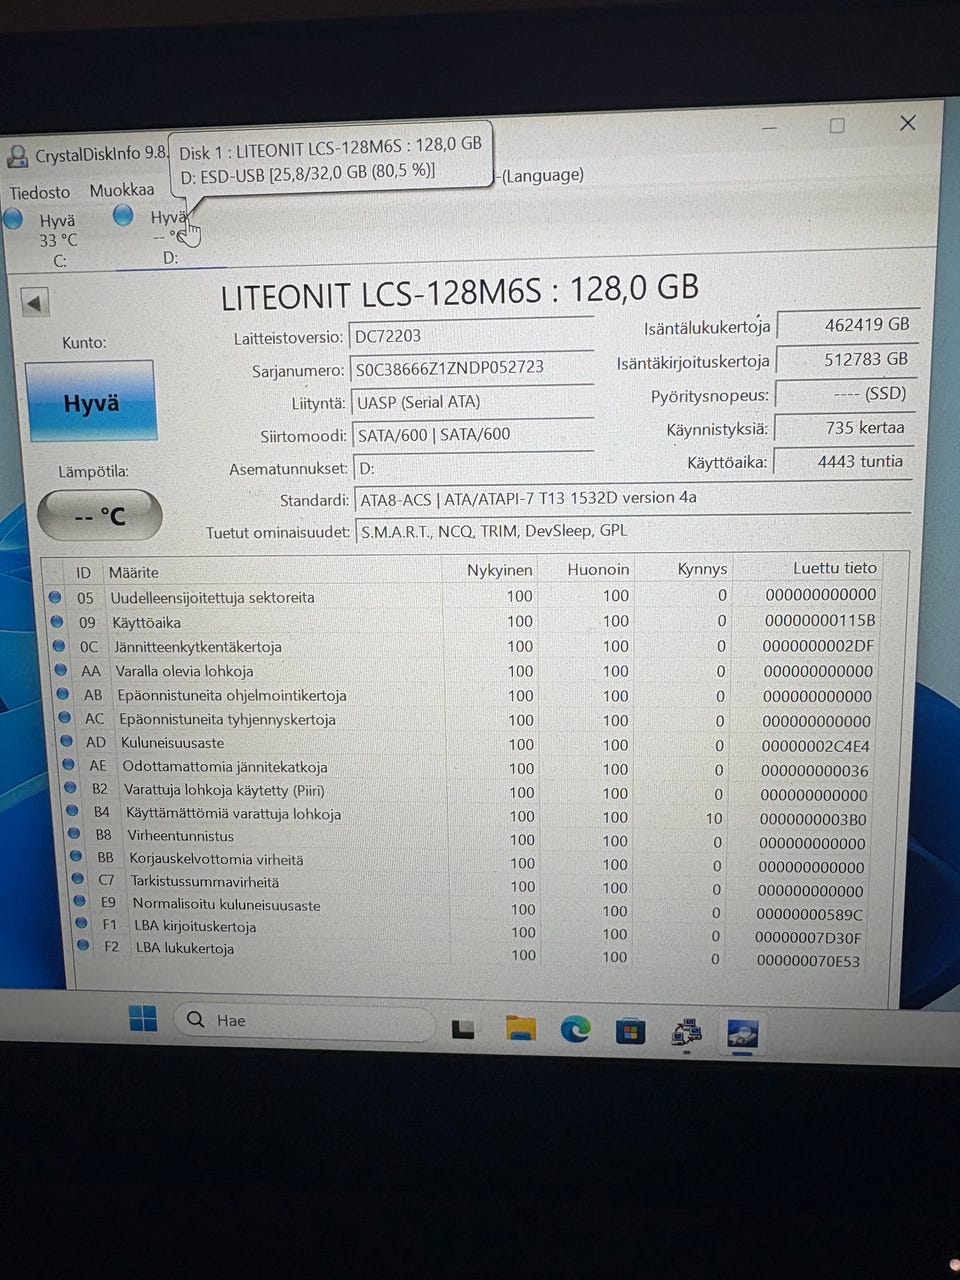Click the Asematunnukset field D:
This screenshot has height=1280, width=960.
click(472, 468)
